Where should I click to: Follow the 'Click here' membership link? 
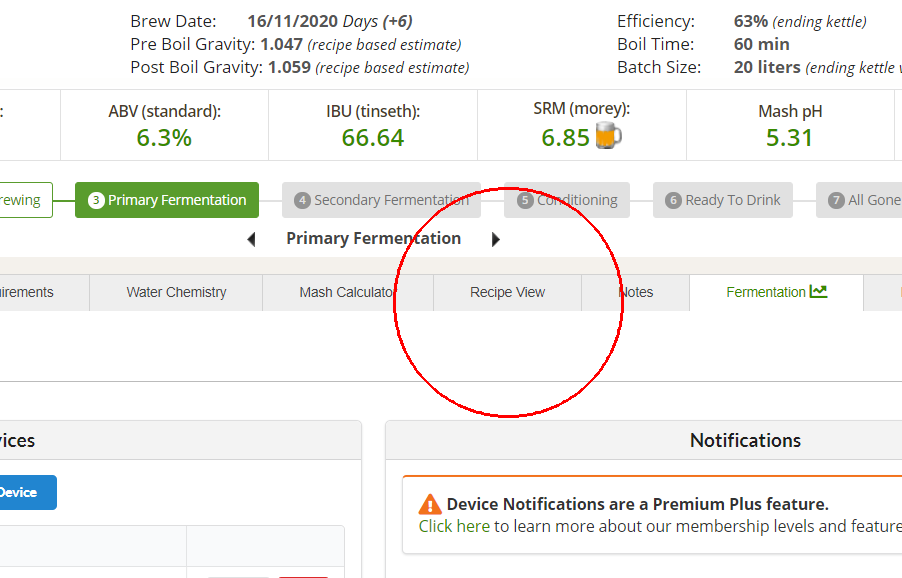tap(454, 526)
